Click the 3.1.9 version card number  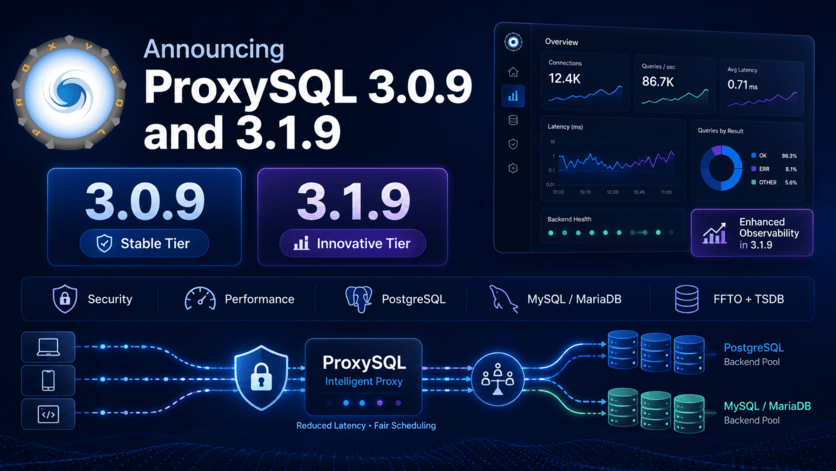(x=353, y=202)
